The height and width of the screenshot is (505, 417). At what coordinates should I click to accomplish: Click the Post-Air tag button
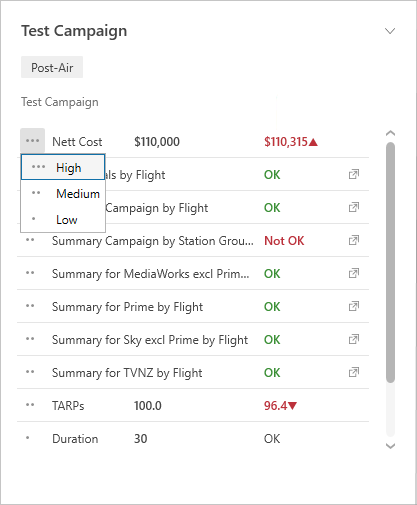click(x=52, y=67)
